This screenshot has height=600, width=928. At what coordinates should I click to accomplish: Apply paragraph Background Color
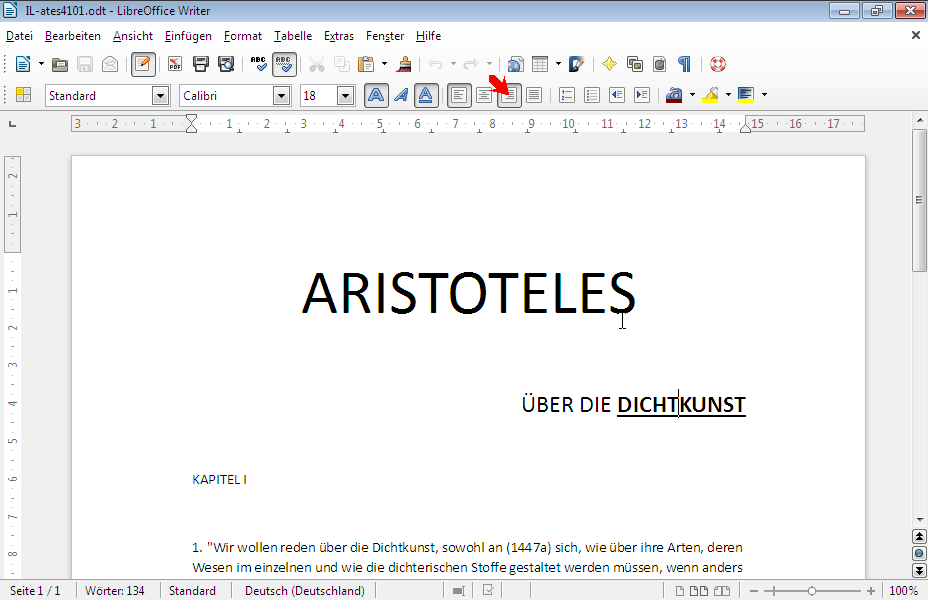point(746,95)
